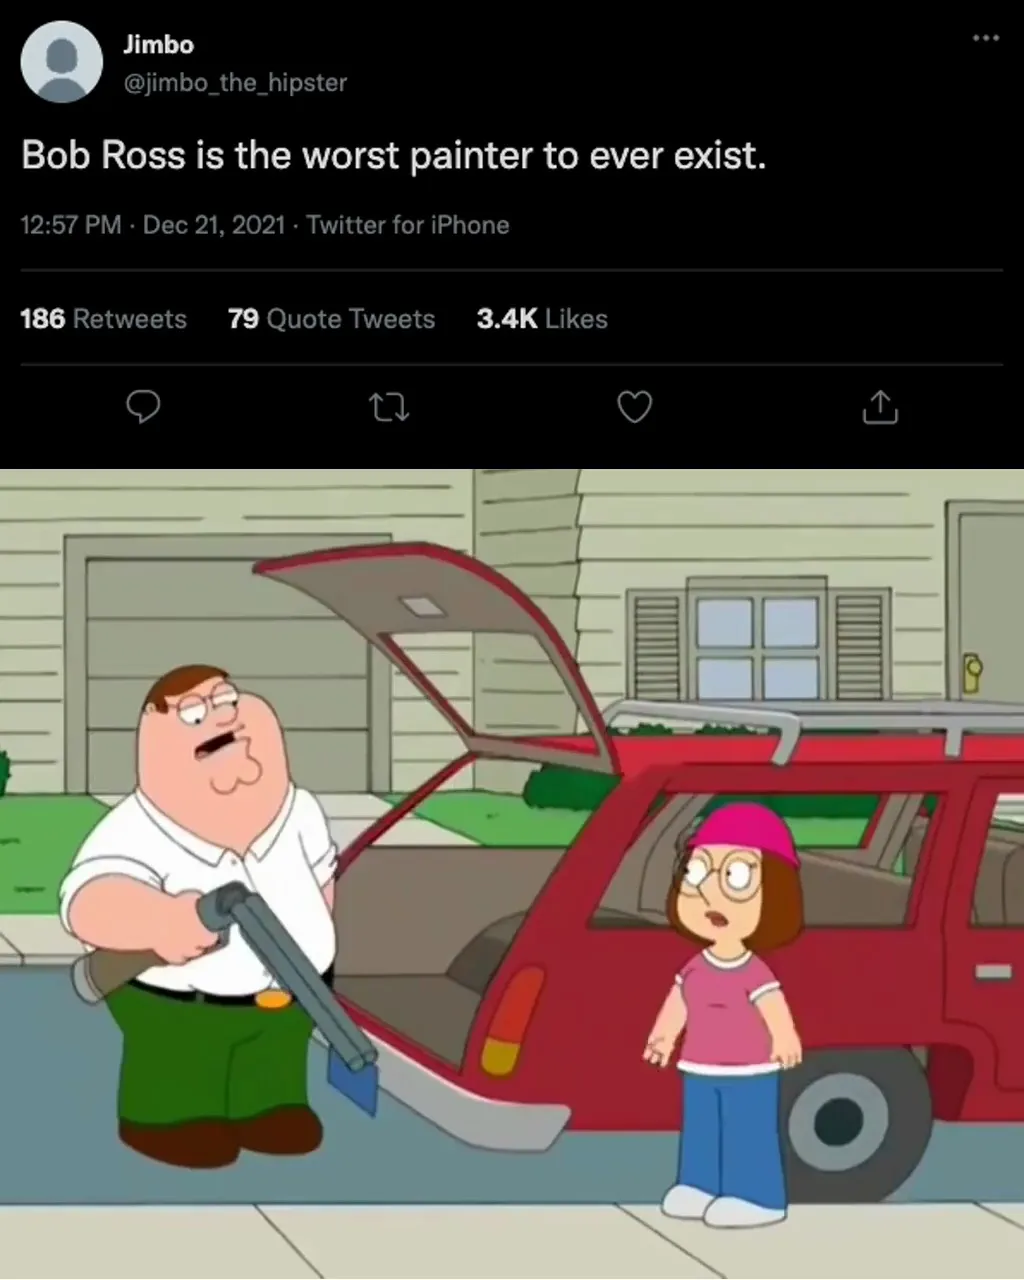The height and width of the screenshot is (1280, 1024).
Task: View the 186 Retweets list
Action: pos(103,319)
